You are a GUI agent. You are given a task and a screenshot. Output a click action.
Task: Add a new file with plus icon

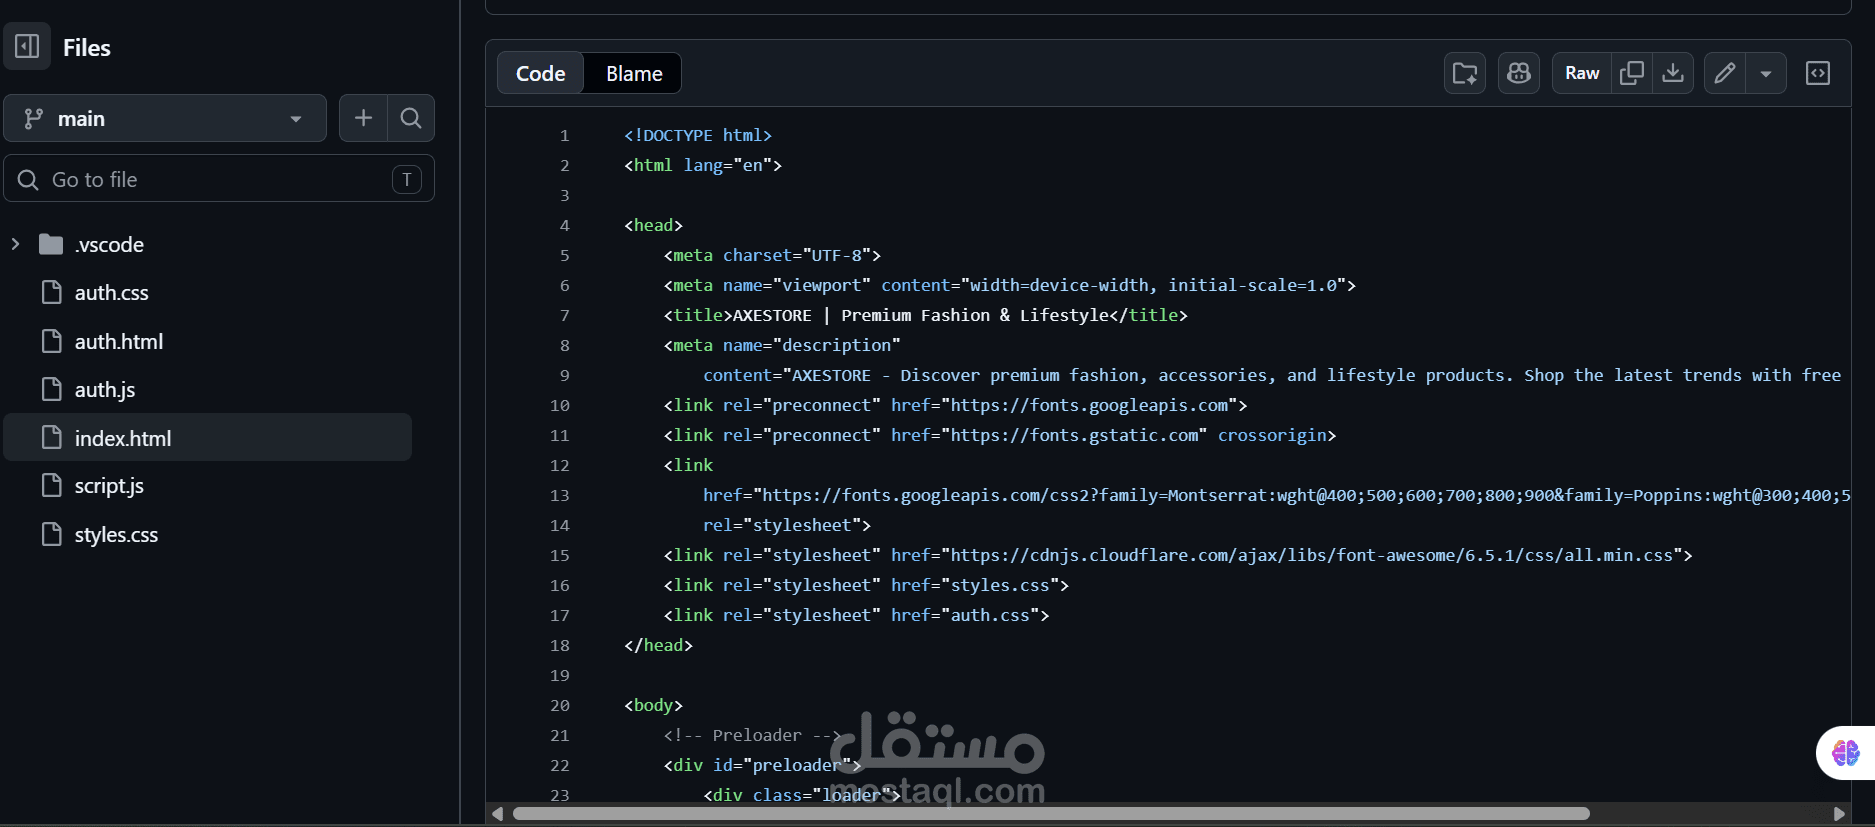click(x=363, y=118)
